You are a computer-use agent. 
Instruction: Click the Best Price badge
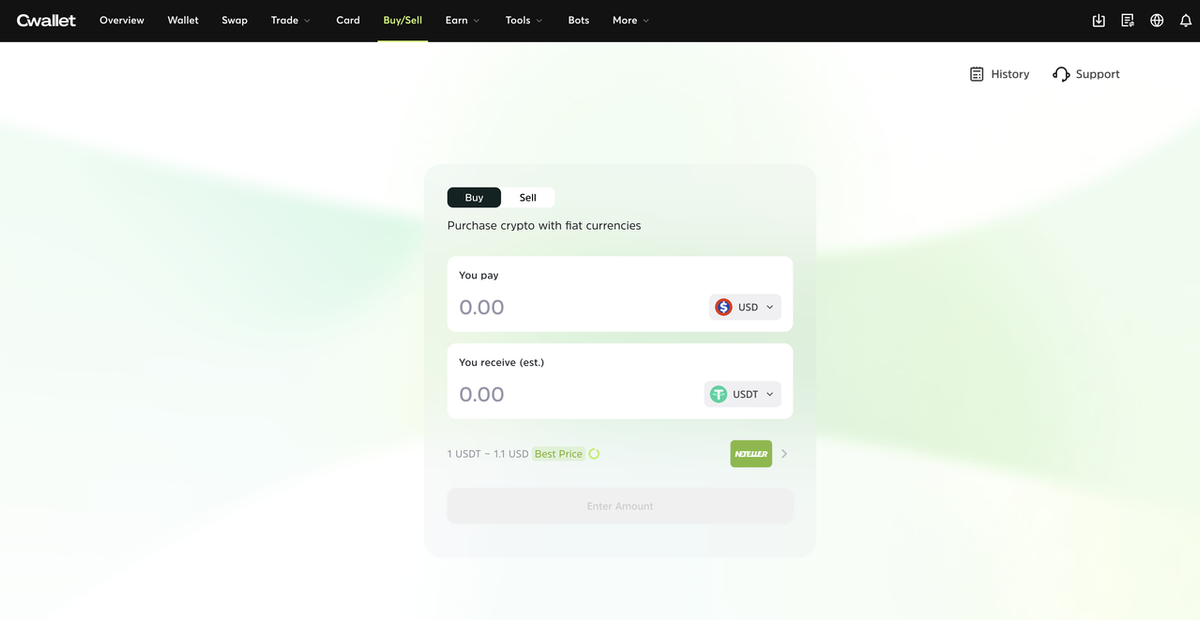558,454
